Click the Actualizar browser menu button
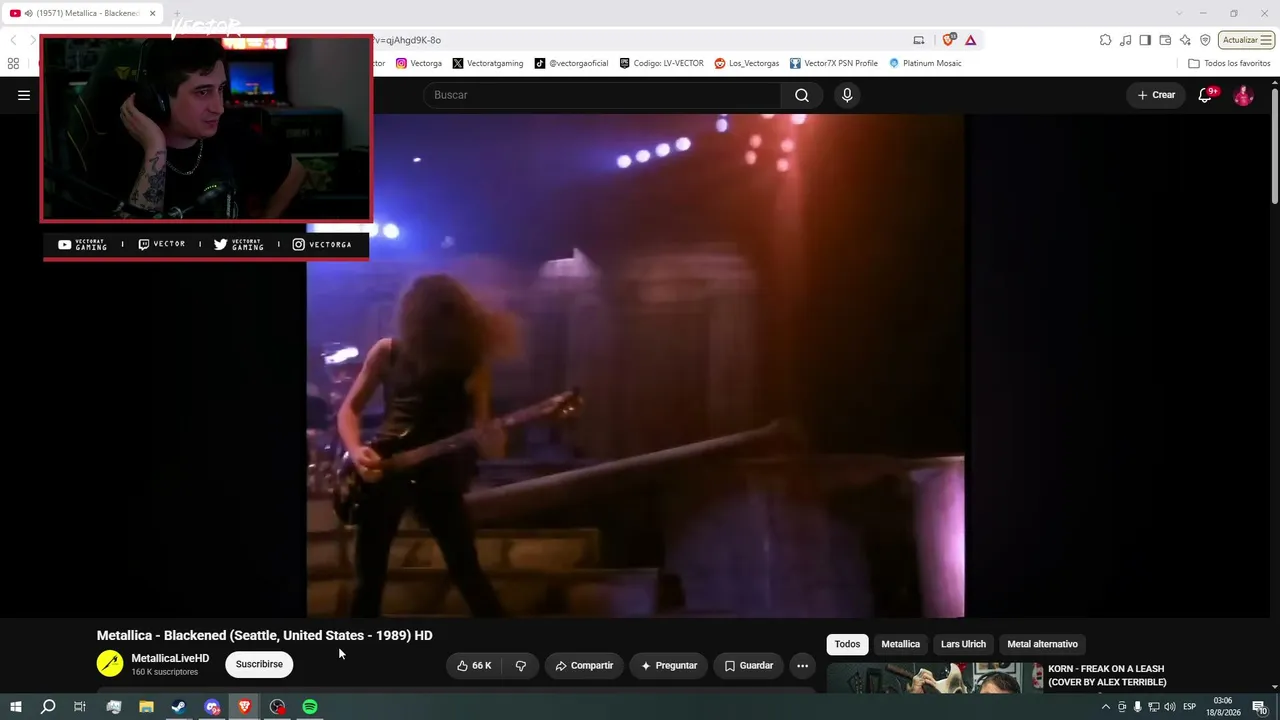The height and width of the screenshot is (720, 1280). click(x=1247, y=40)
